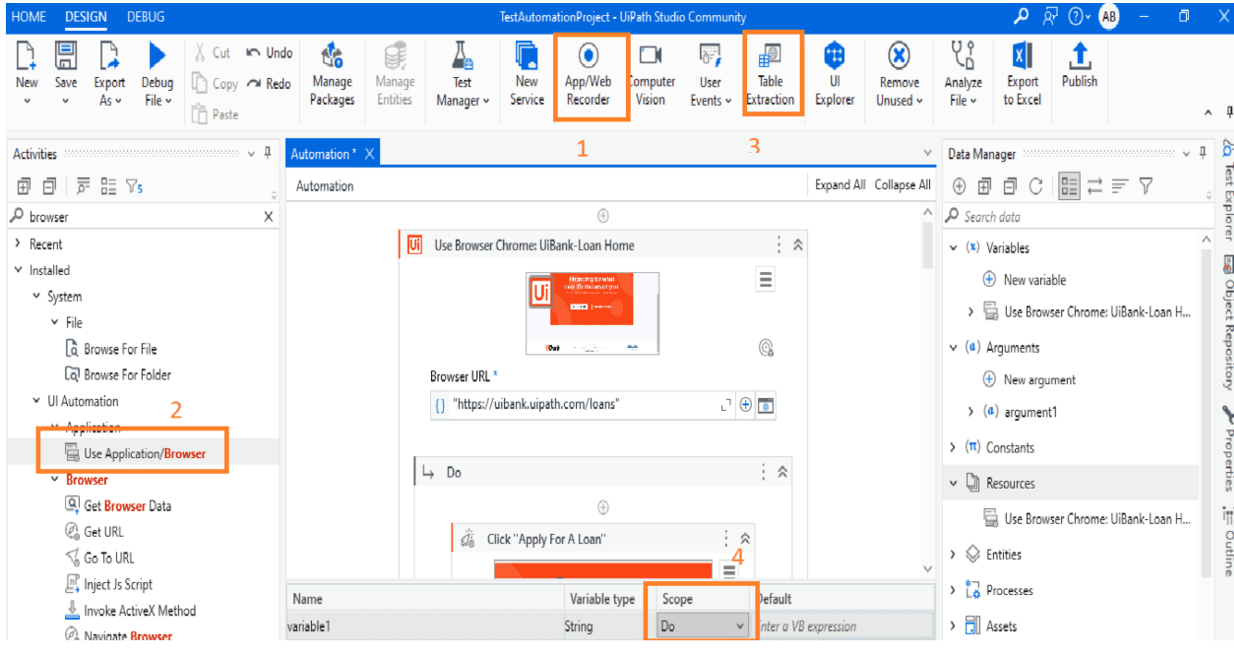This screenshot has height=660, width=1234.
Task: Collapse the Installed activities node
Action: tap(18, 270)
